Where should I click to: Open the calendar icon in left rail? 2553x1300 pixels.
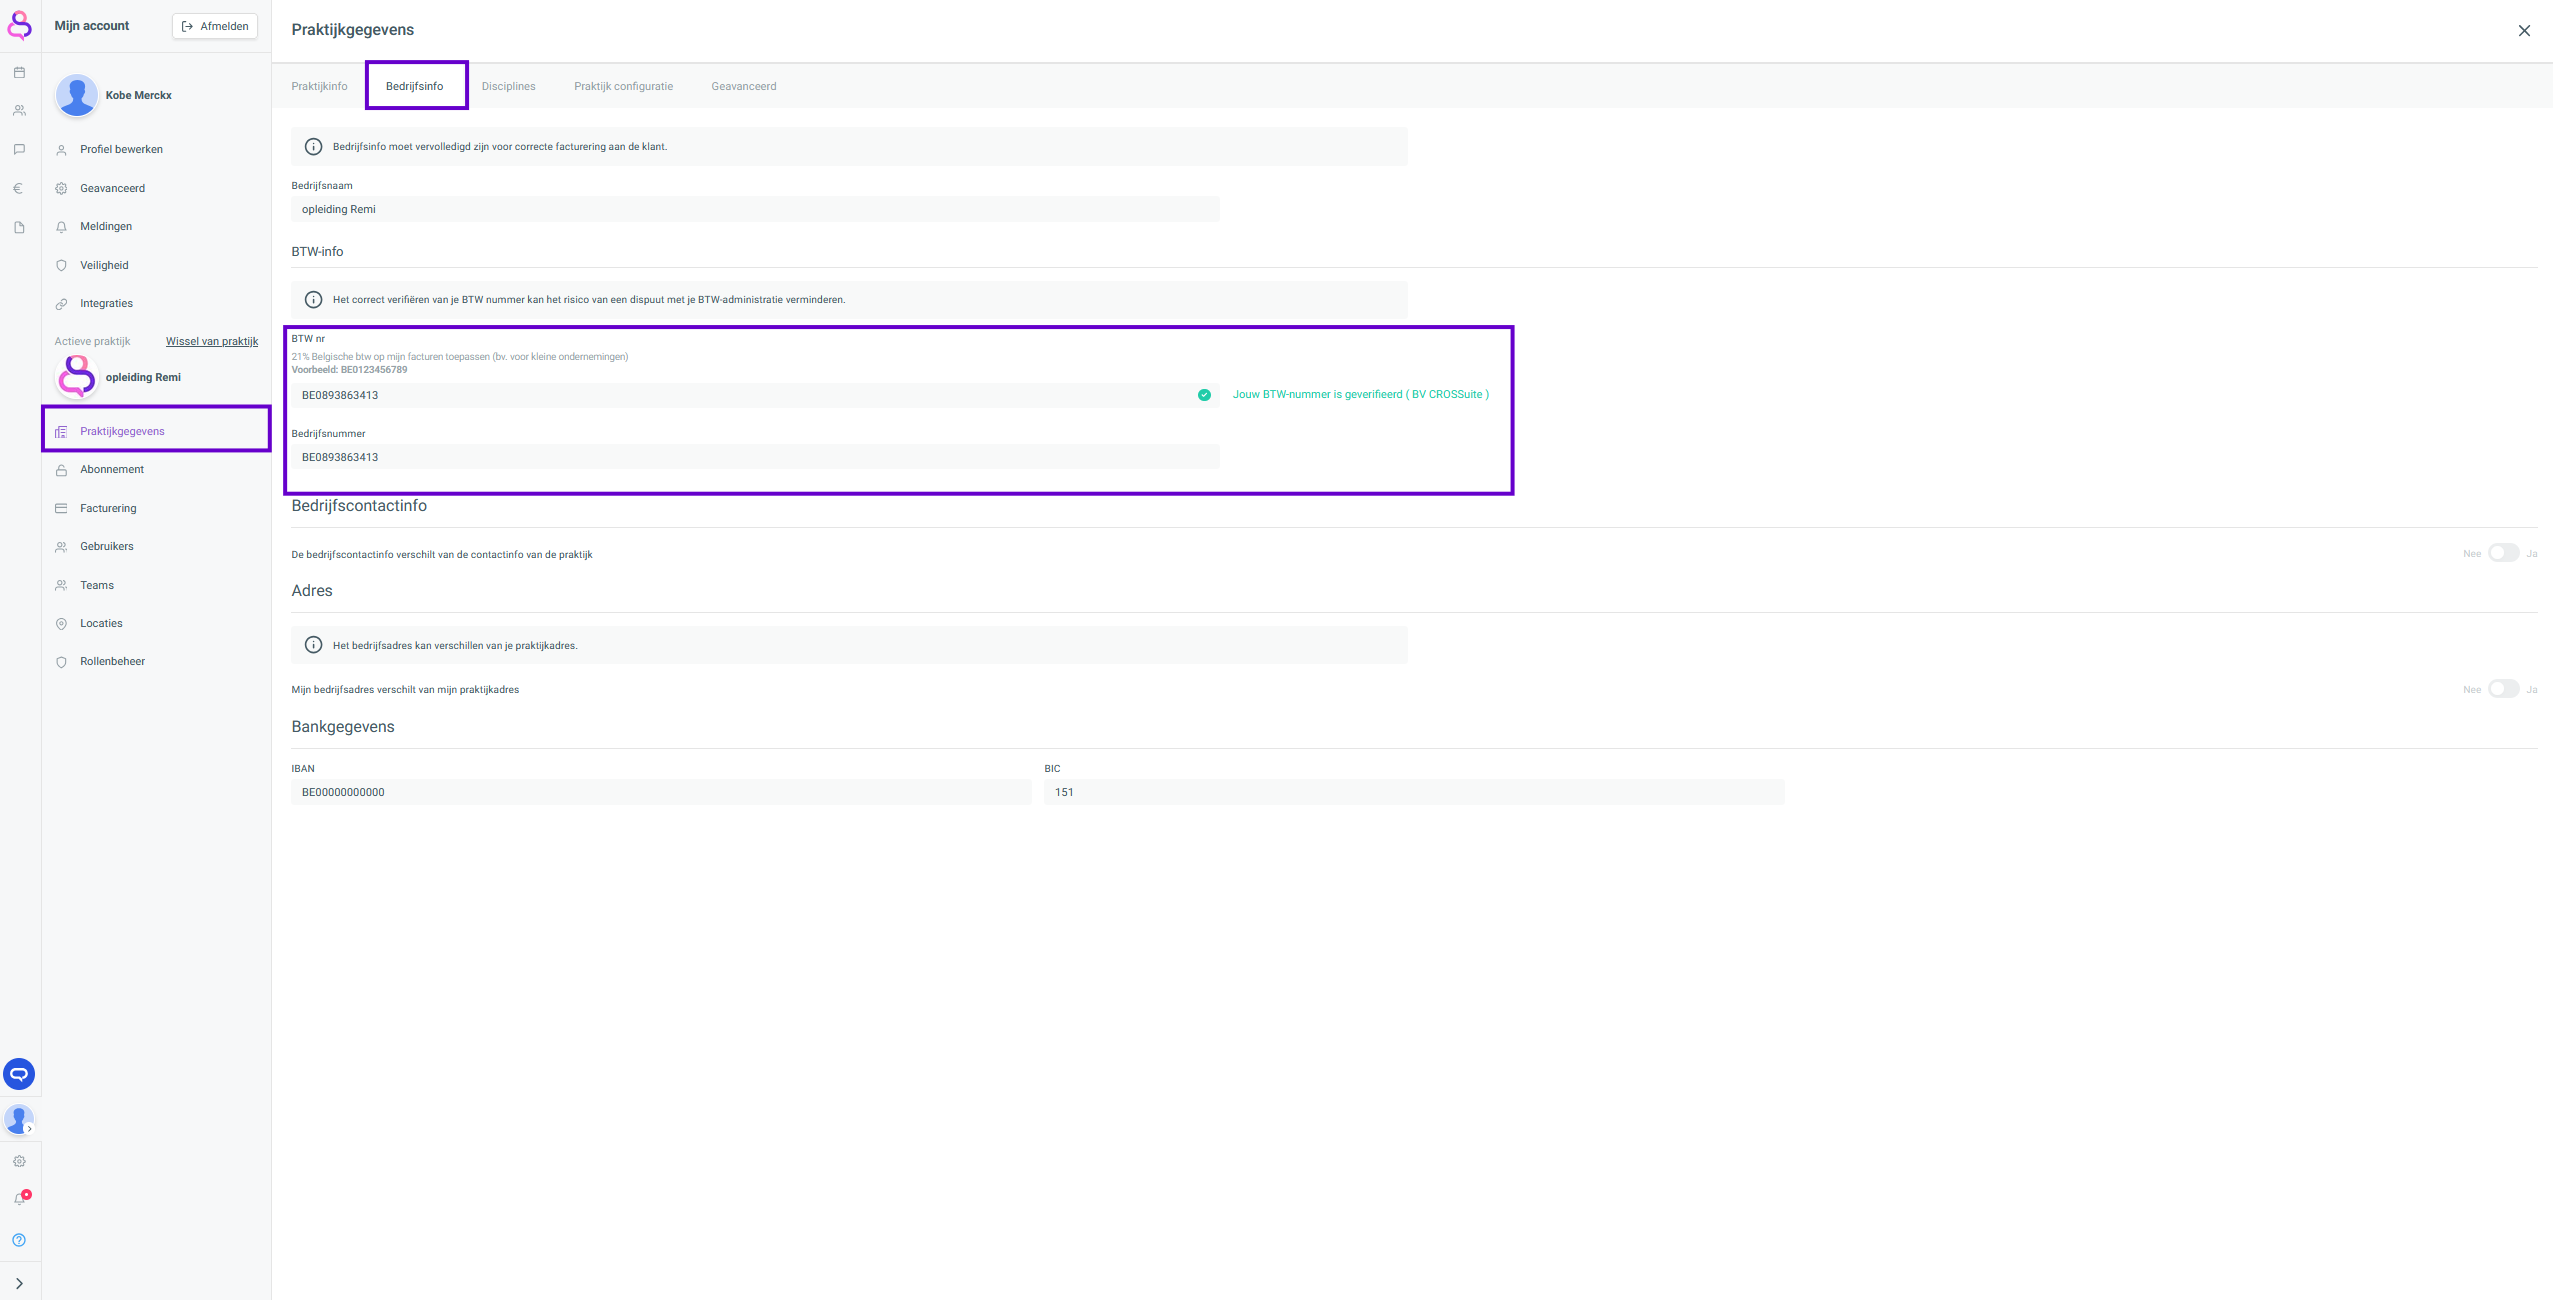[x=19, y=73]
